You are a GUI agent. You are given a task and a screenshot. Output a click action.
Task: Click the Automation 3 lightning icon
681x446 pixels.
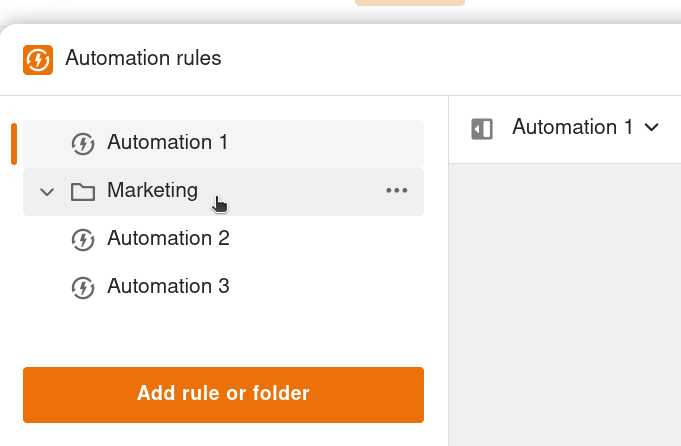[x=83, y=287]
